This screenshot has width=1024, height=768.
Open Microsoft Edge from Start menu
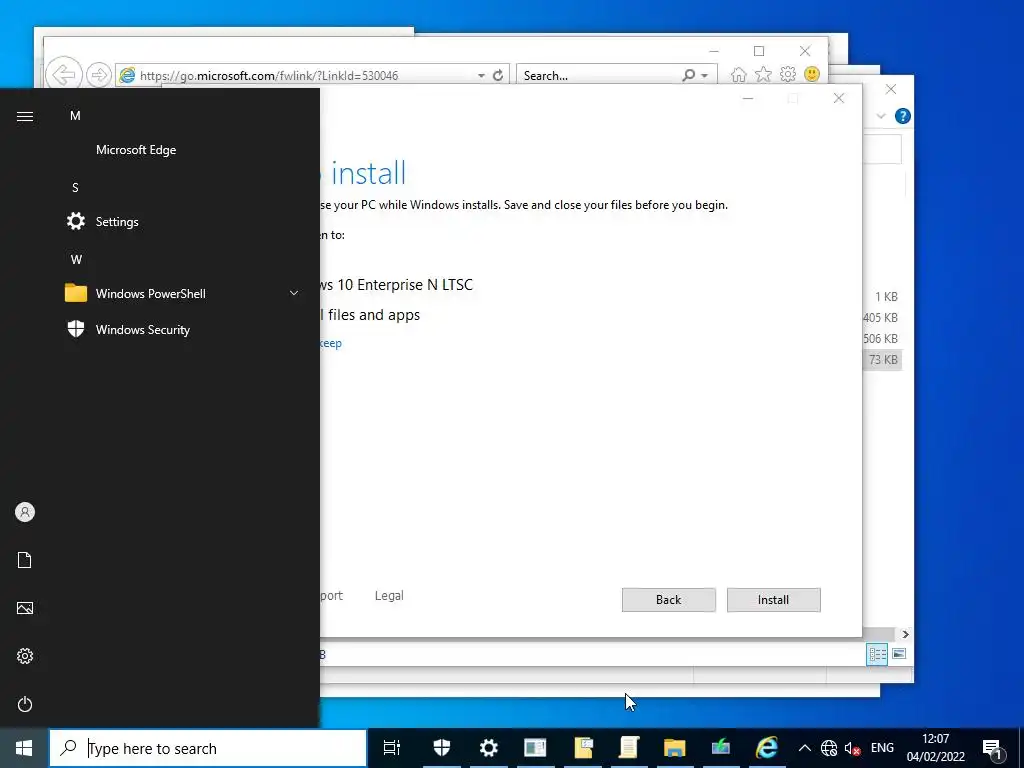[136, 150]
